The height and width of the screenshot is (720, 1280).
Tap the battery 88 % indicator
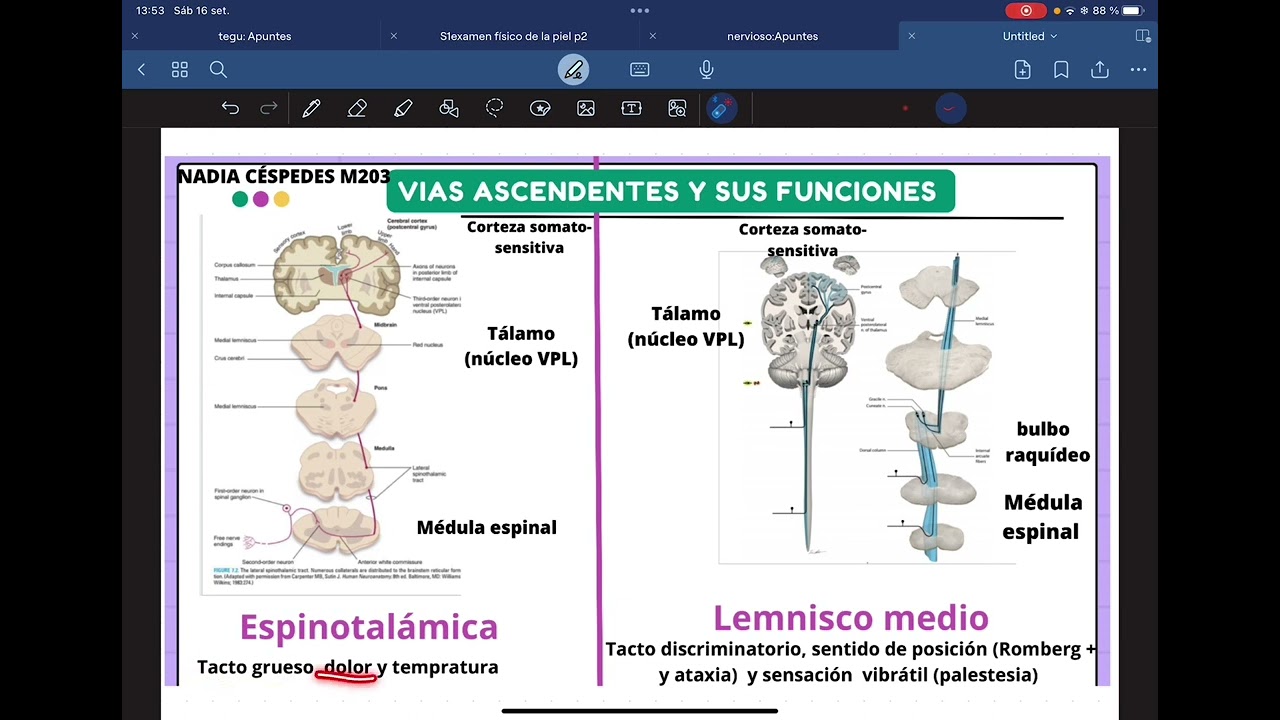tap(1118, 10)
